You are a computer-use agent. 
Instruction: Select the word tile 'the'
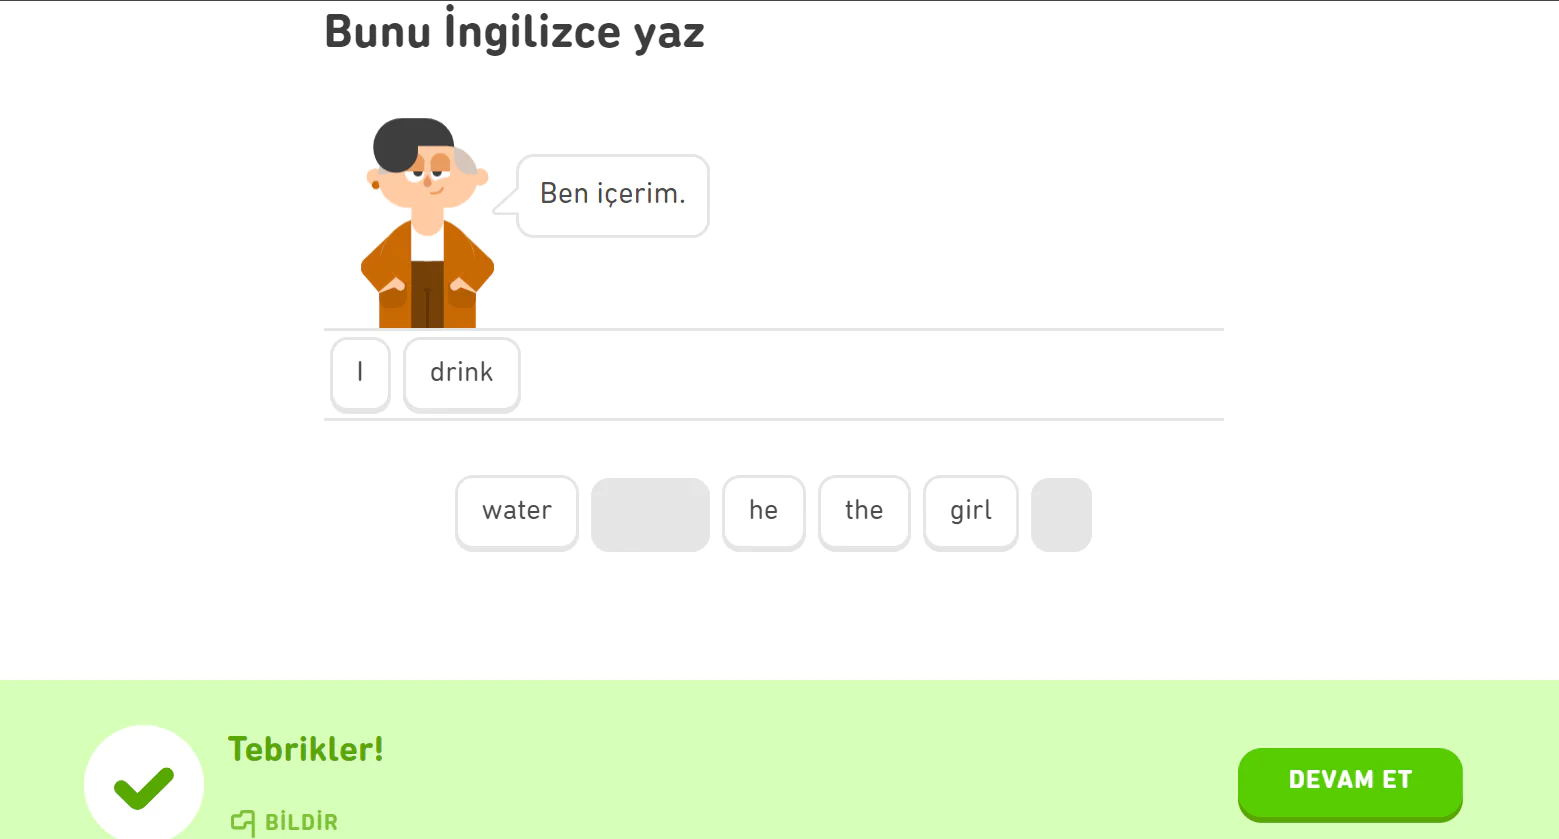click(863, 512)
